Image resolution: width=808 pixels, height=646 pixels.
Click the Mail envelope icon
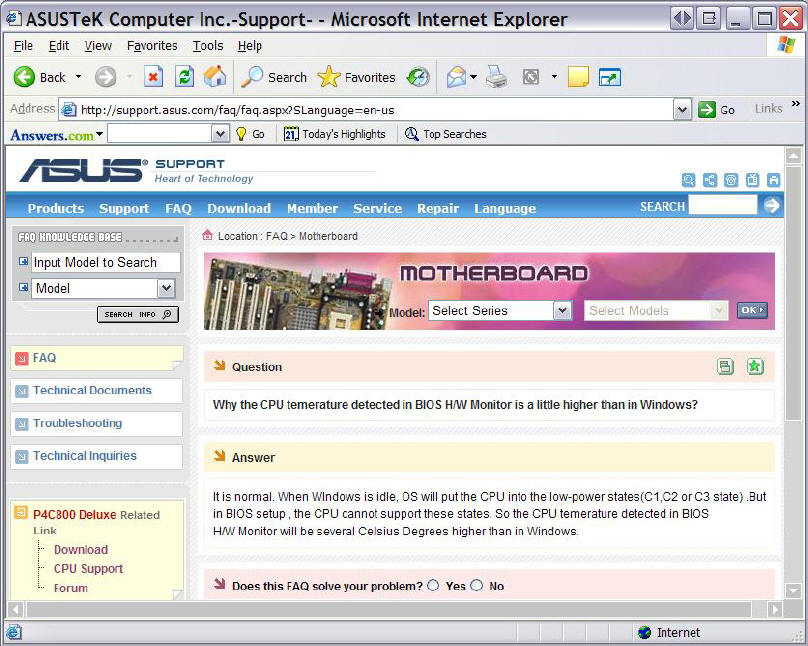[x=457, y=77]
